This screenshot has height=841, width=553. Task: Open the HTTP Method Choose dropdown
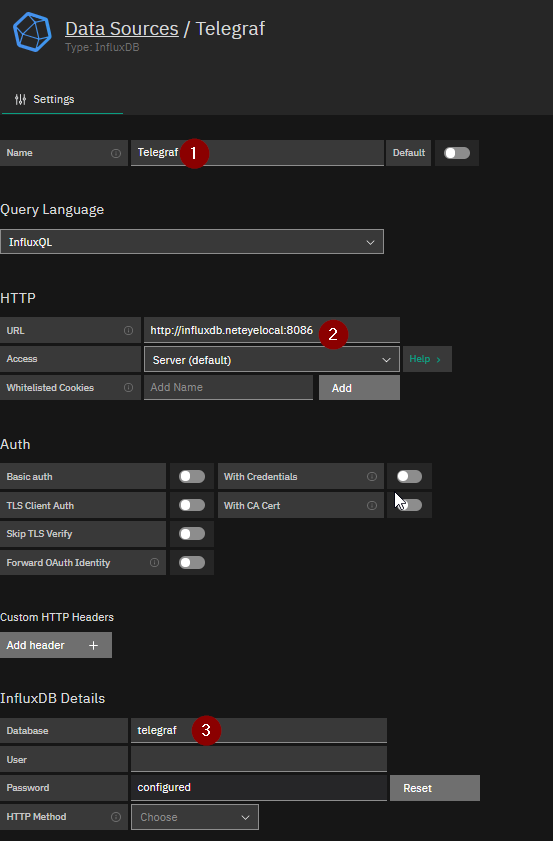[195, 817]
